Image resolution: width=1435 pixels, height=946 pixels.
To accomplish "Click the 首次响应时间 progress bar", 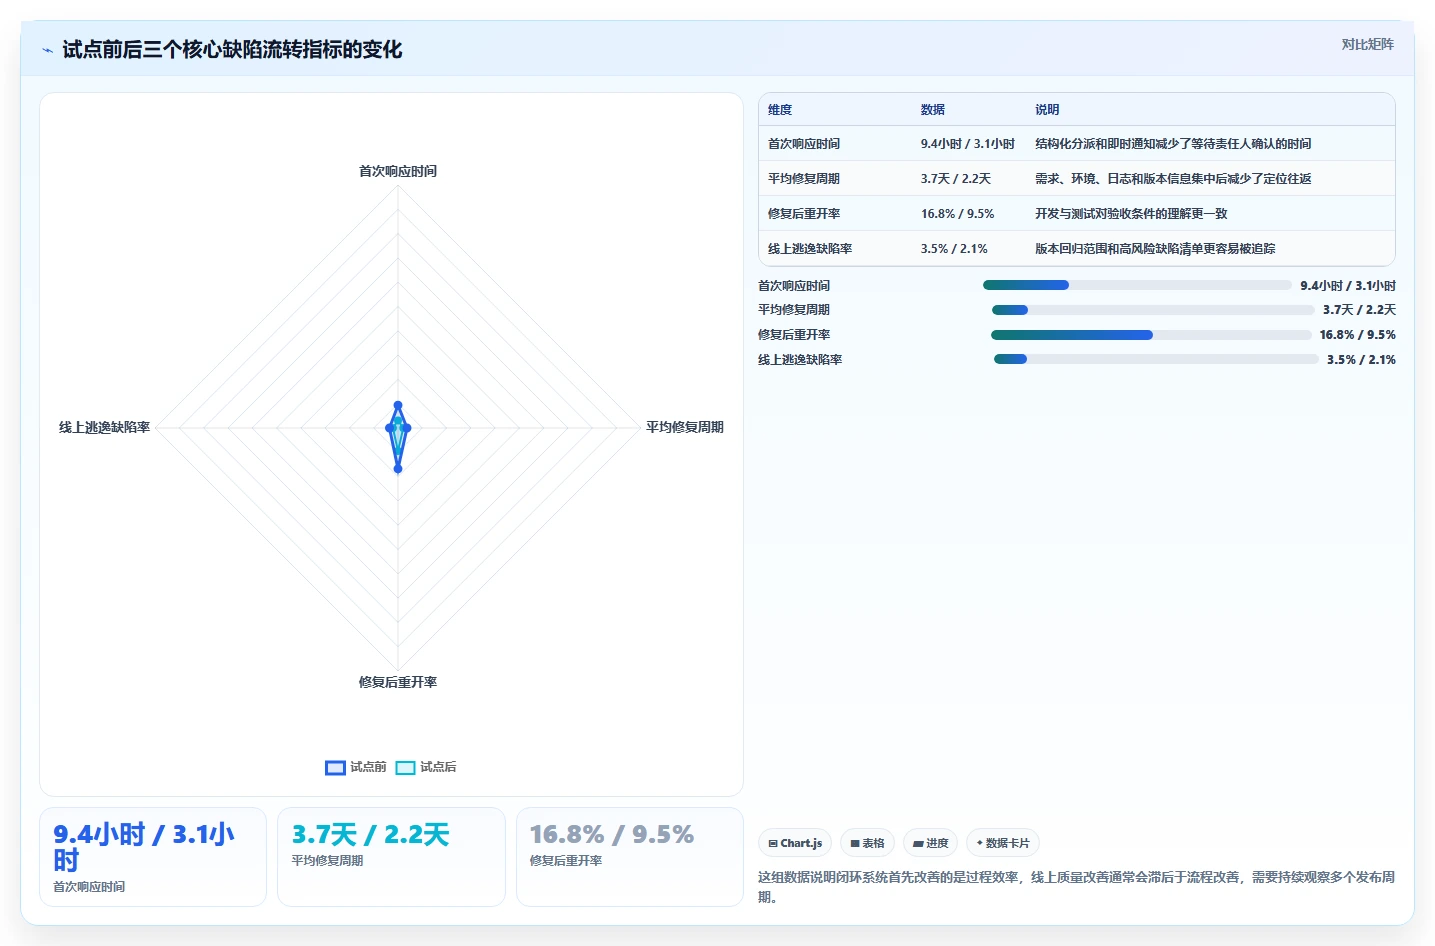I will [x=1137, y=285].
